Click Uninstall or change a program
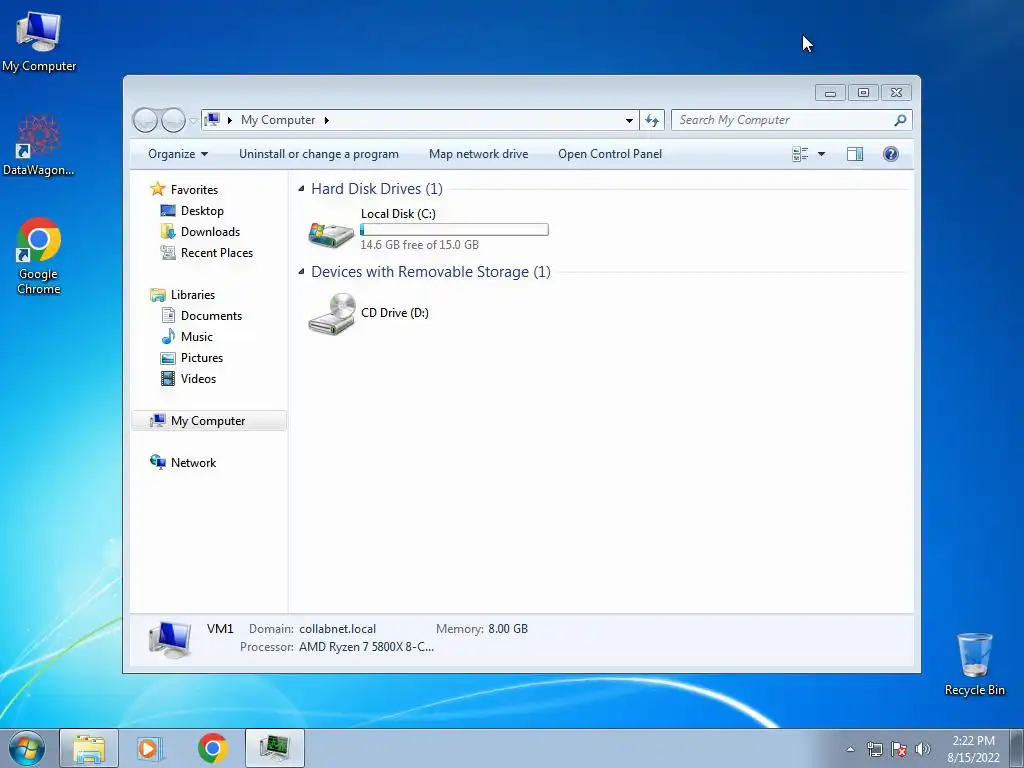Viewport: 1024px width, 768px height. 319,154
